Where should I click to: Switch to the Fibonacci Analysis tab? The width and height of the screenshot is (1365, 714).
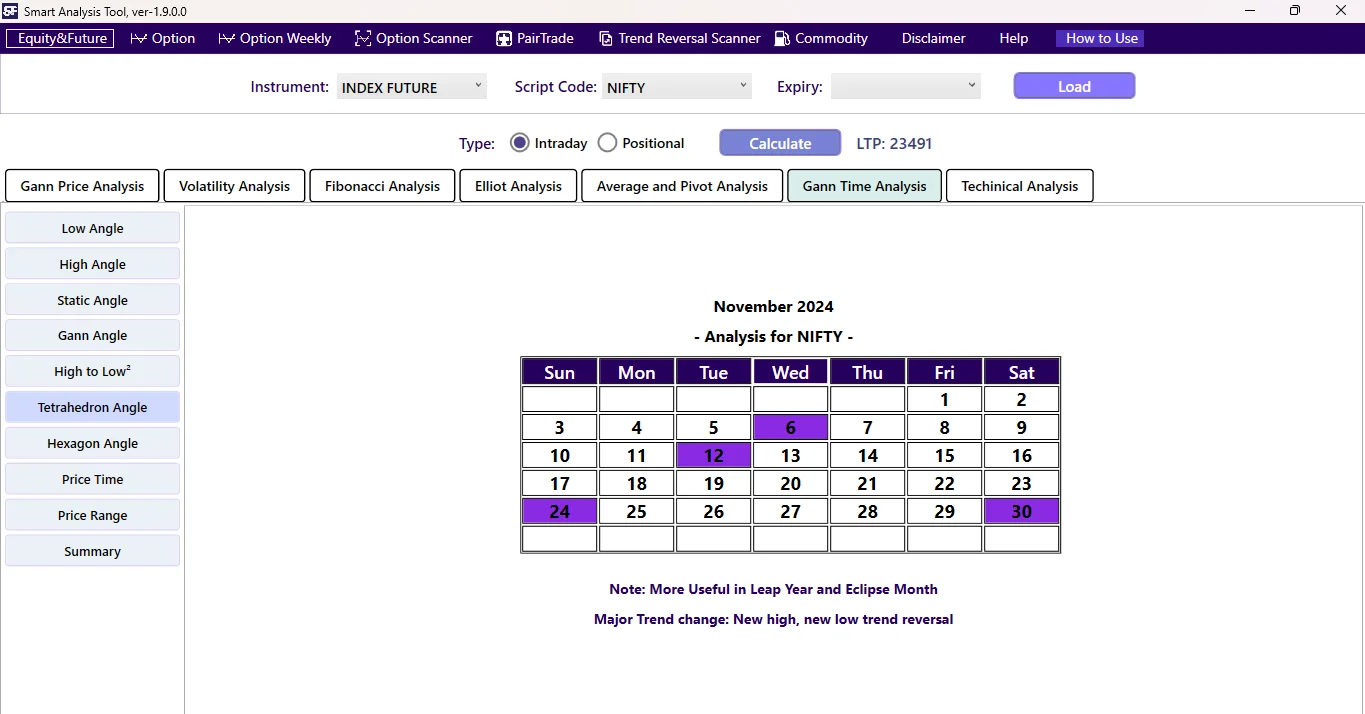pyautogui.click(x=381, y=185)
